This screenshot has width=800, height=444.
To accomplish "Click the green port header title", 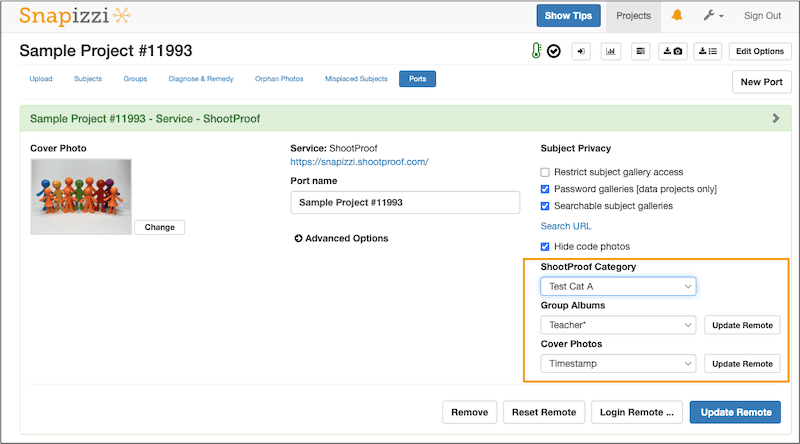I will click(x=145, y=118).
